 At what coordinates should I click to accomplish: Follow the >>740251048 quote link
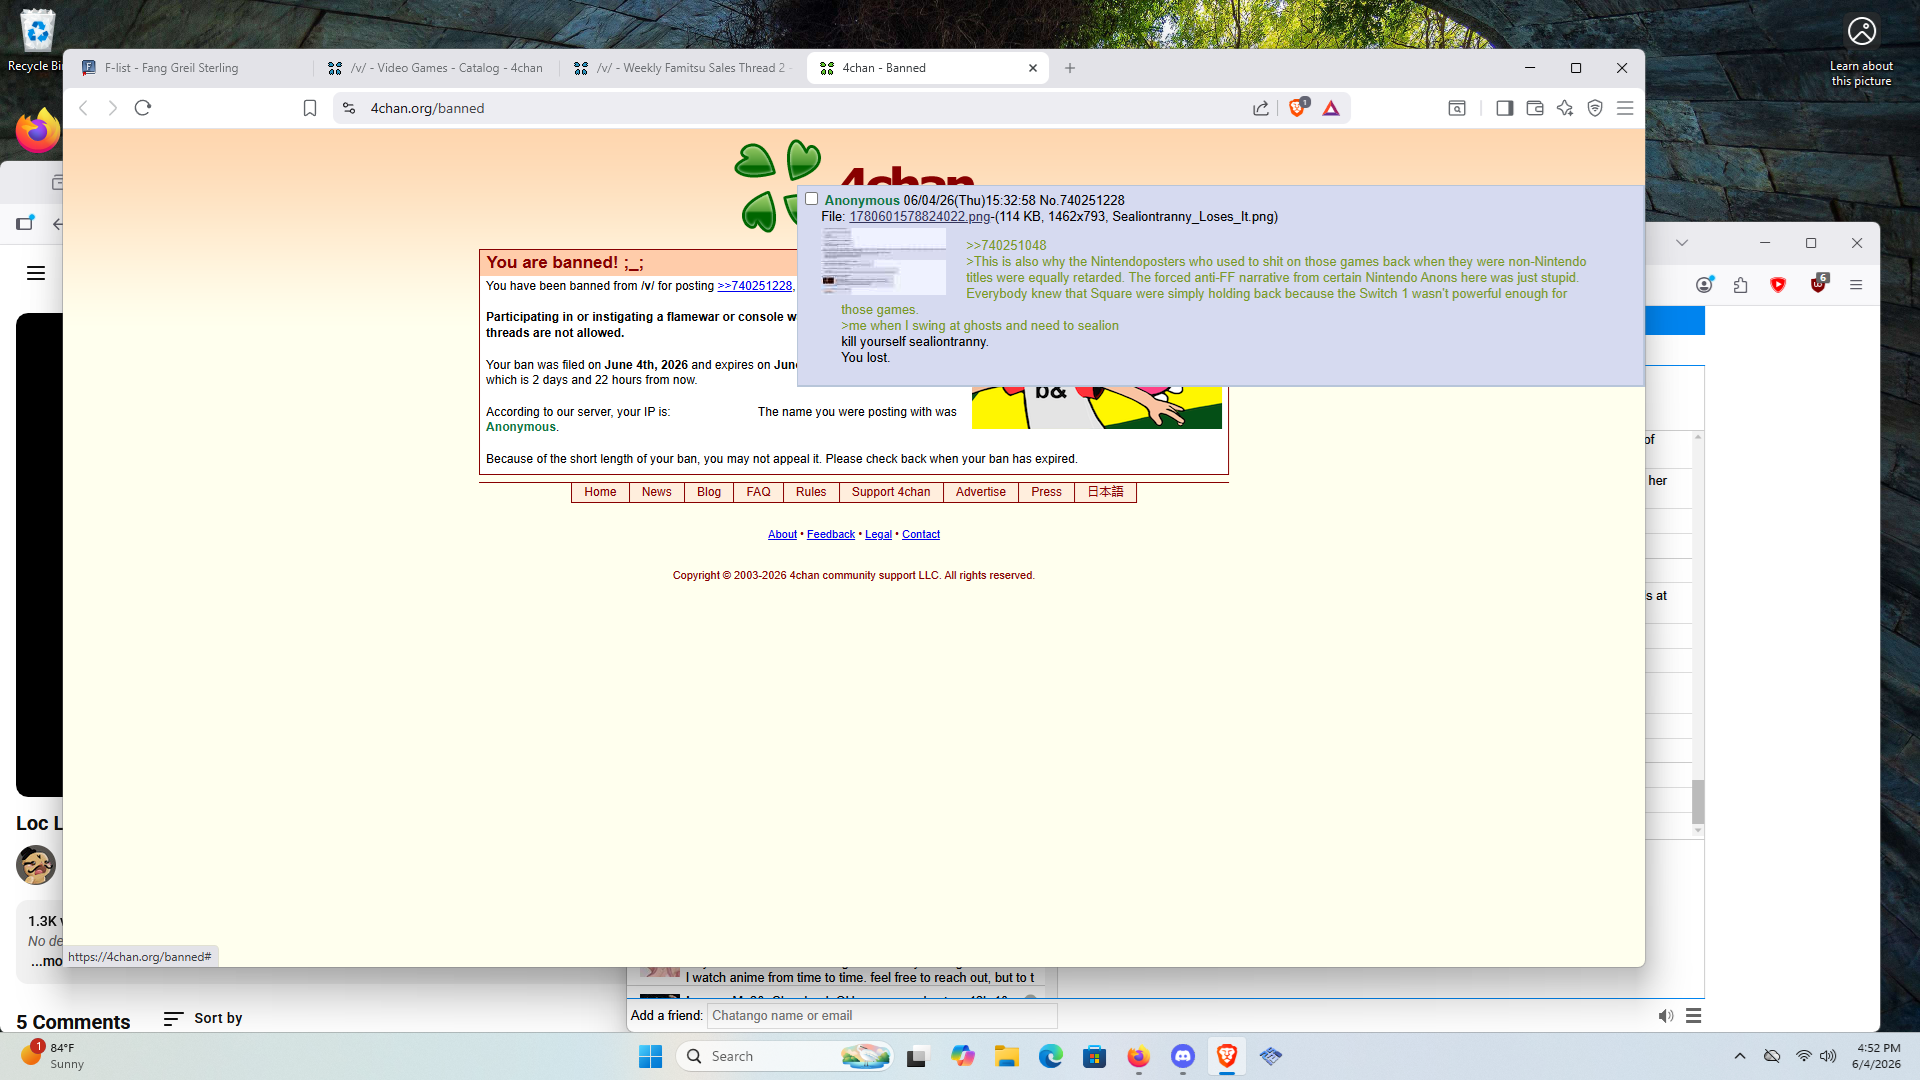pyautogui.click(x=1006, y=246)
